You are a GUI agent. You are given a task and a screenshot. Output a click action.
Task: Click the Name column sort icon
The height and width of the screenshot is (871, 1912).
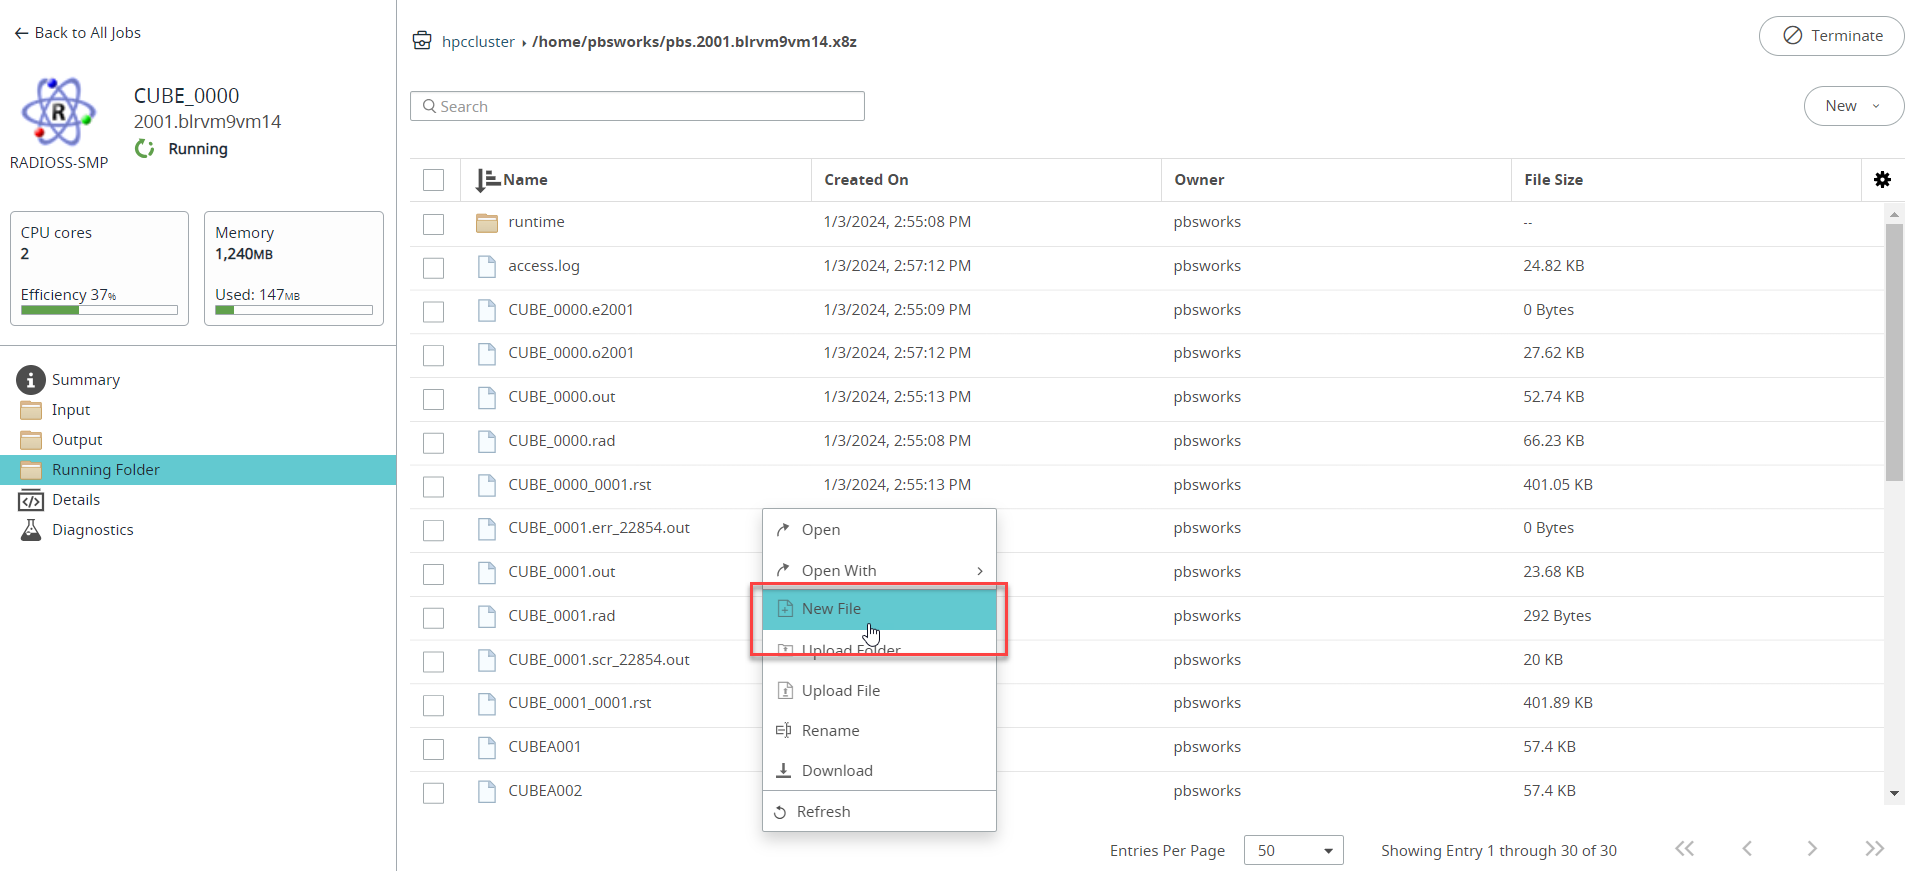click(x=487, y=180)
